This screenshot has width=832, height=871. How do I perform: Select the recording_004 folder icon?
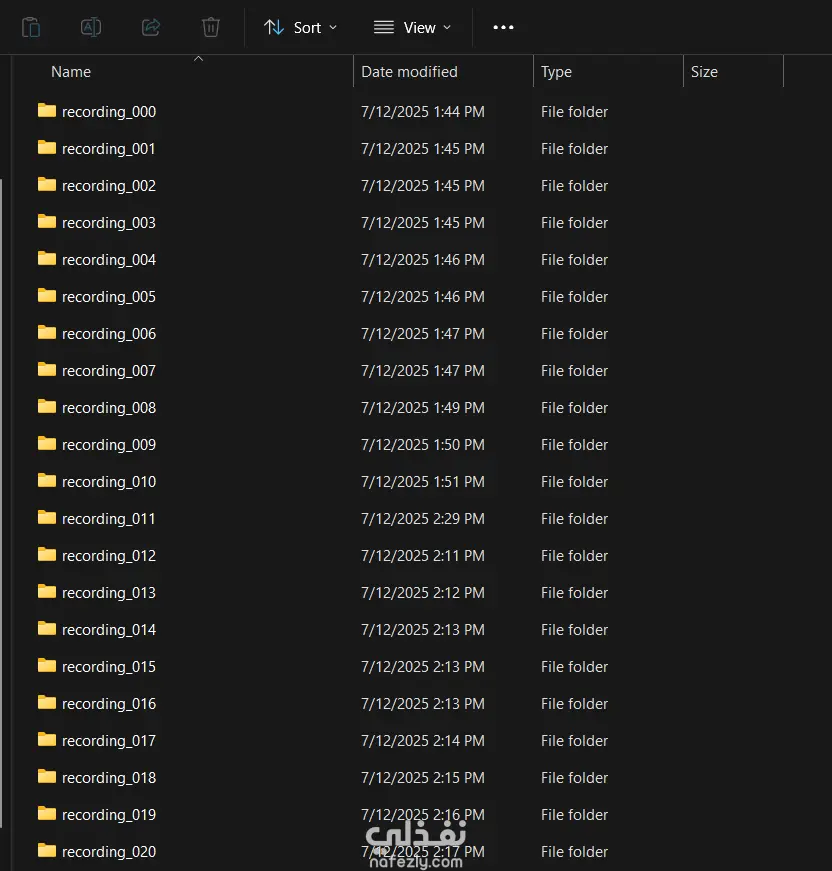coord(47,258)
